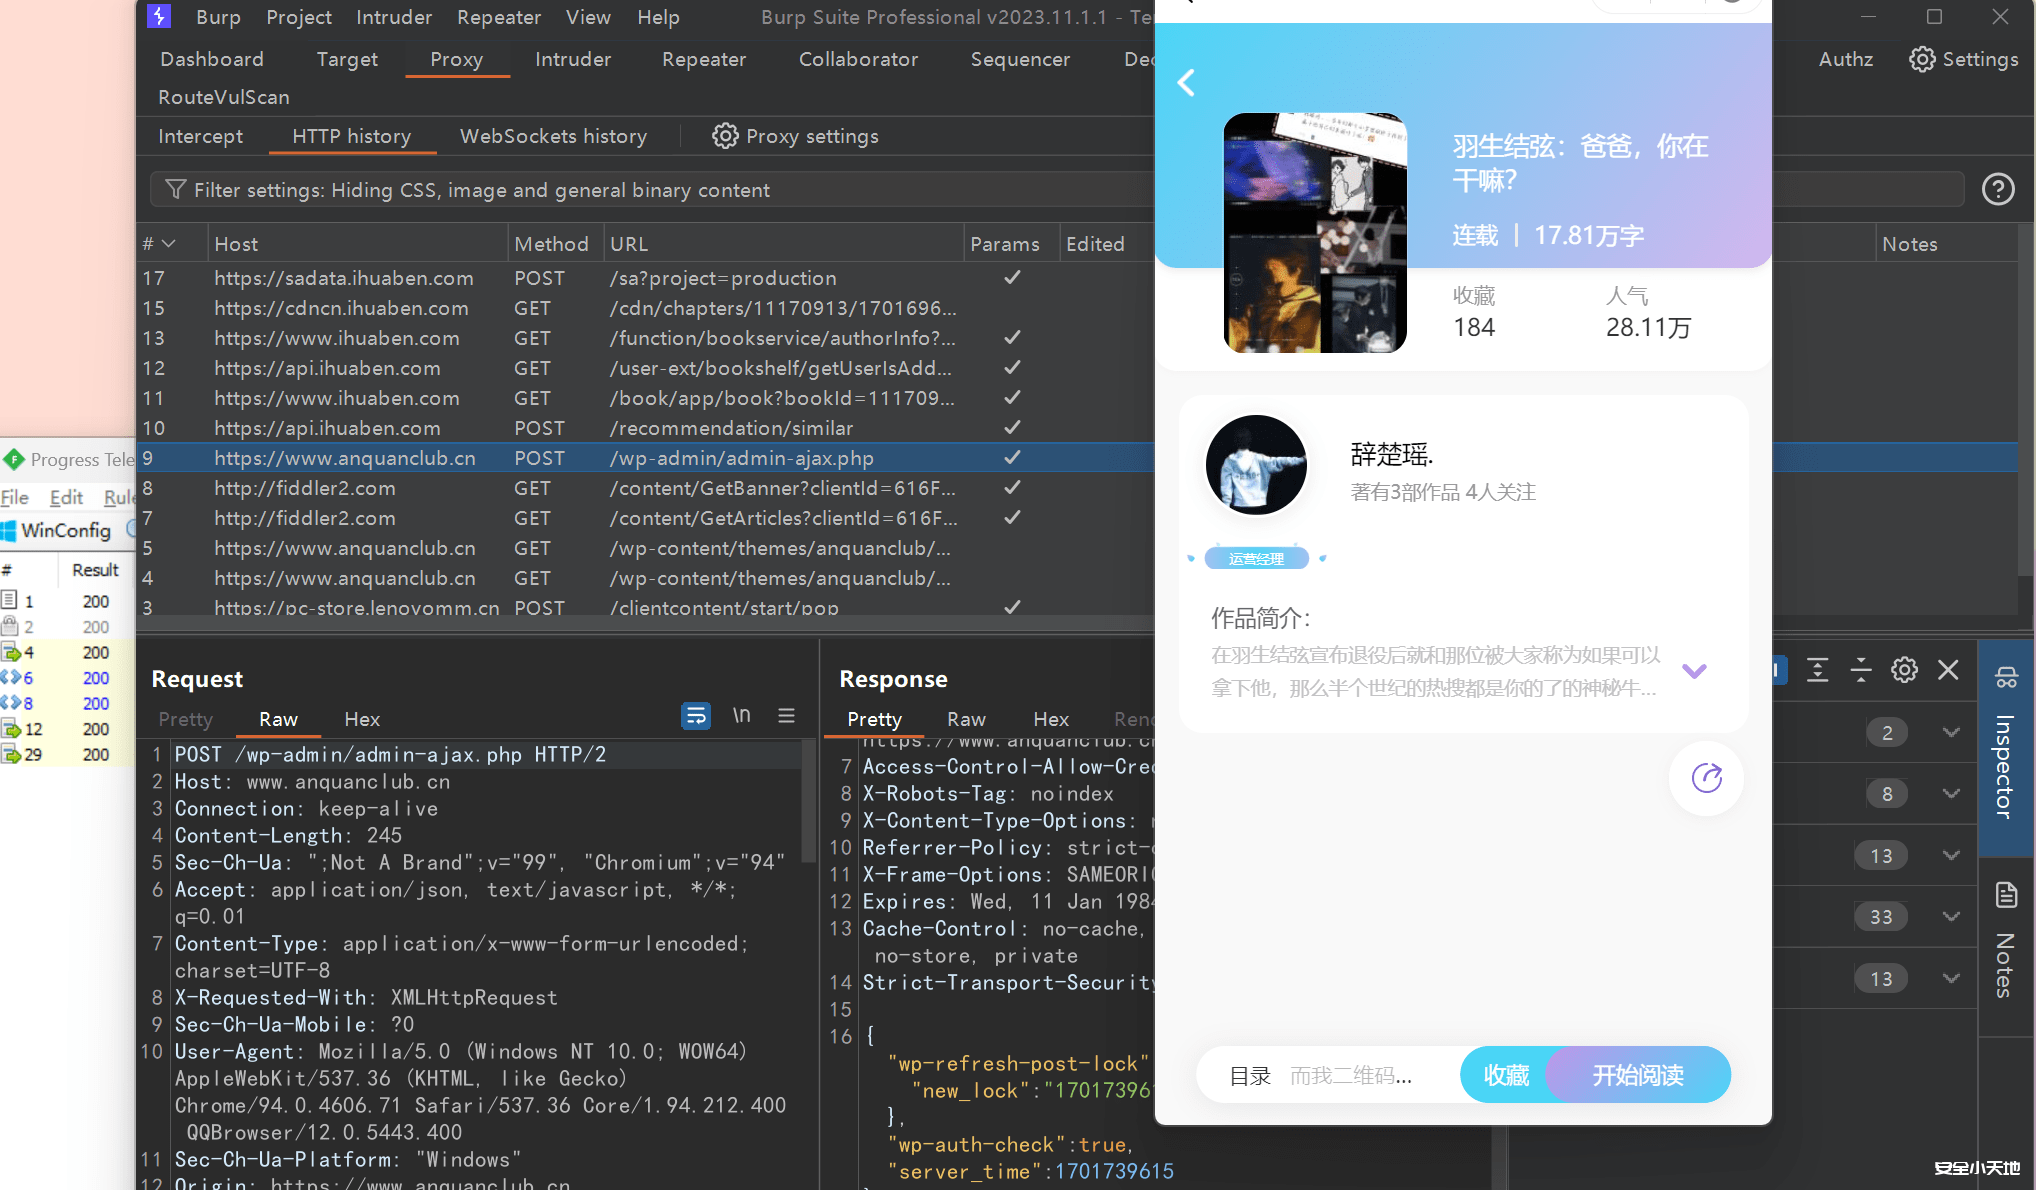
Task: Open the Inspector settings gear icon
Action: (x=1904, y=670)
